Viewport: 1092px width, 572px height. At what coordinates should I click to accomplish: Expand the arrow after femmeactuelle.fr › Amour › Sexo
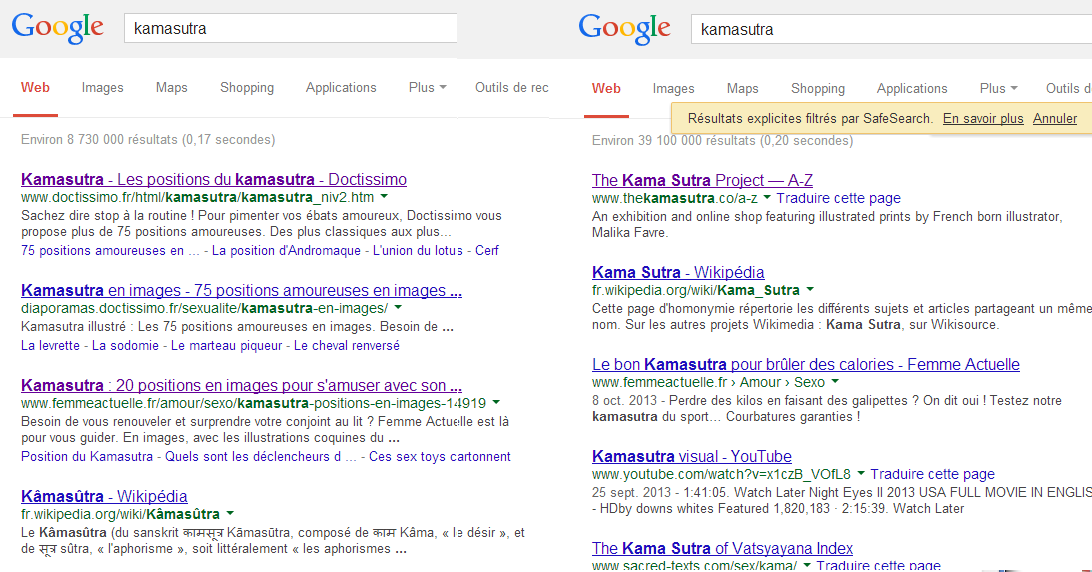835,382
